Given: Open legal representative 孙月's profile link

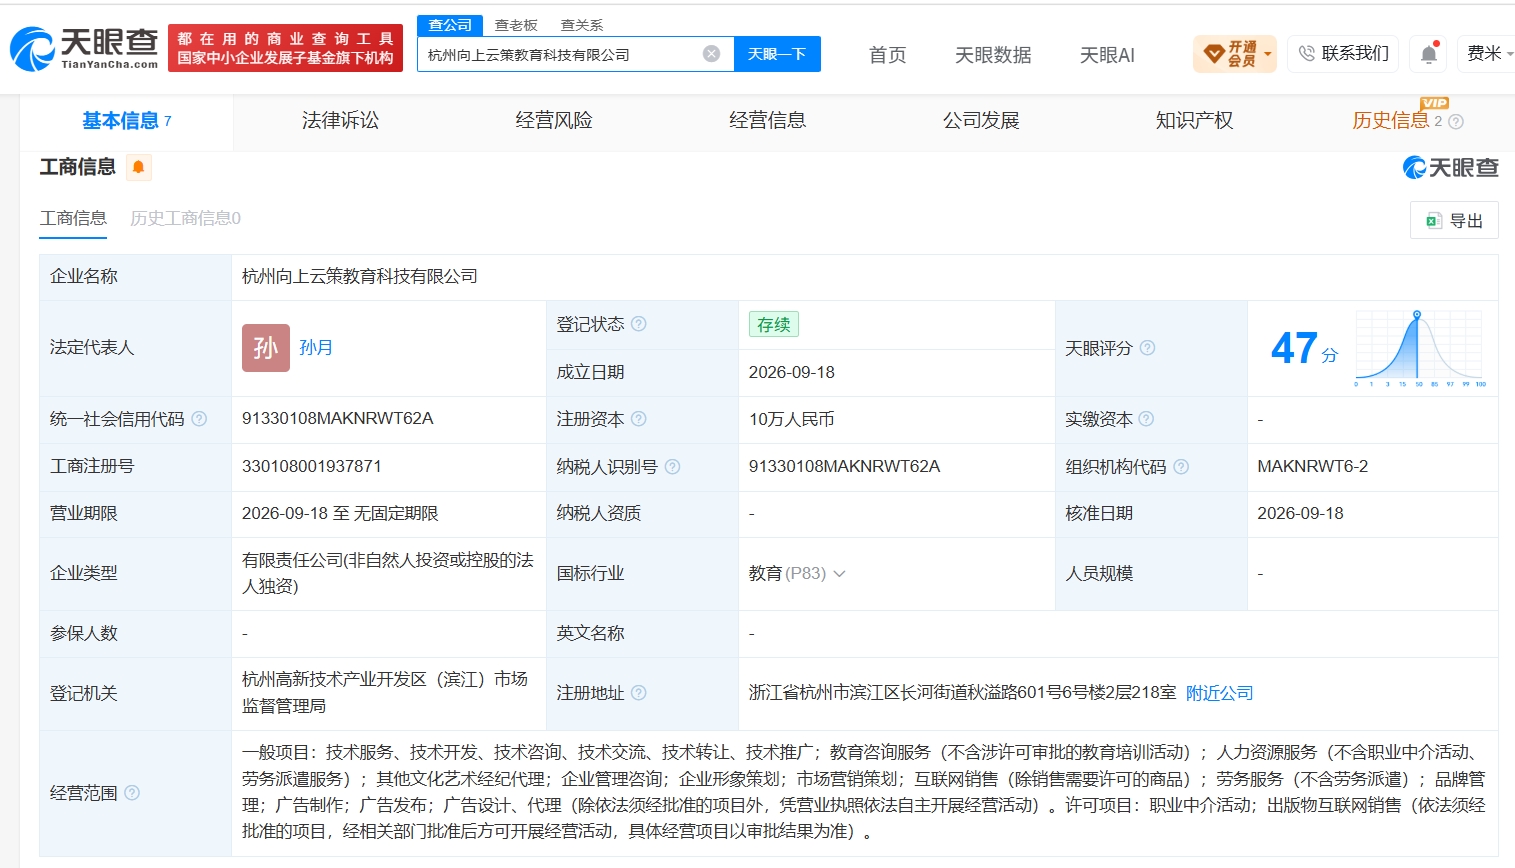Looking at the screenshot, I should 316,348.
